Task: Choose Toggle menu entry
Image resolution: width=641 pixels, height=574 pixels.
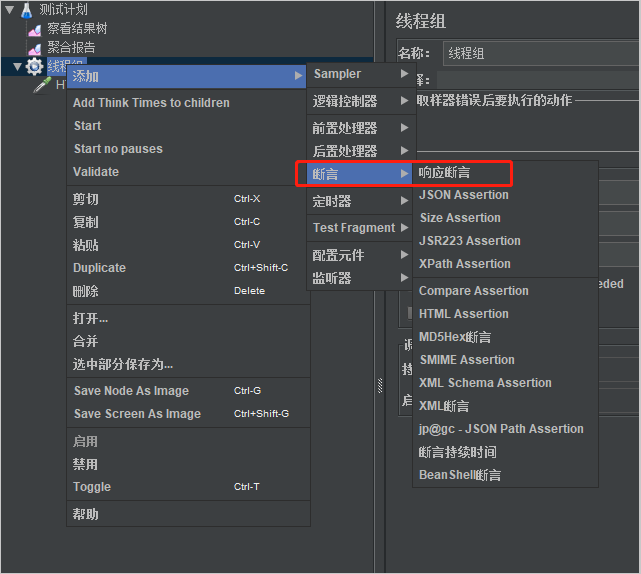Action: [x=188, y=487]
